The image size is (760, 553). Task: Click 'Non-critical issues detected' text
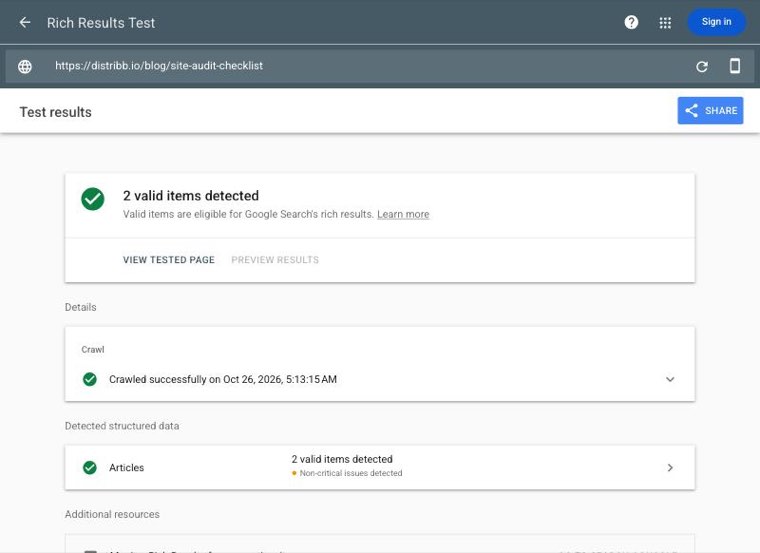tap(351, 473)
